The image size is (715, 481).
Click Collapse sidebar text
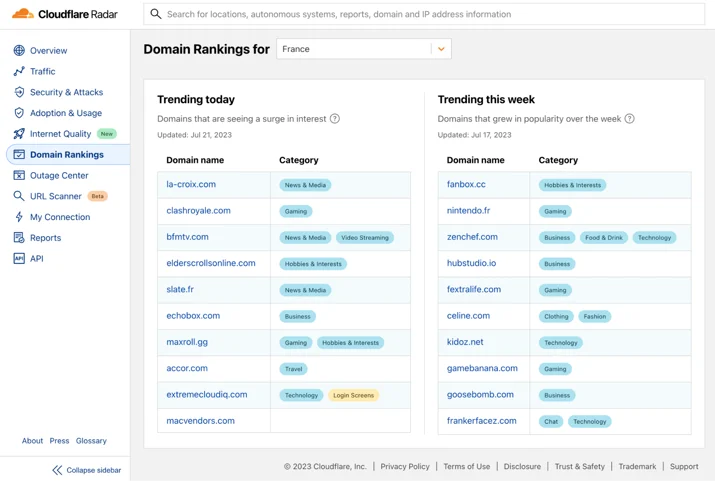point(94,470)
